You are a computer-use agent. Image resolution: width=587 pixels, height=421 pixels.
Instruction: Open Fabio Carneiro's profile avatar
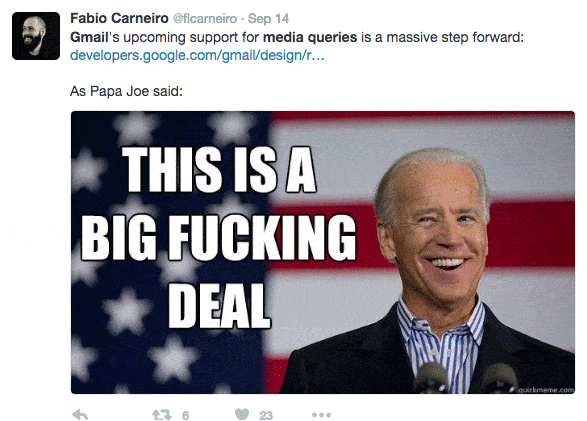[x=36, y=36]
